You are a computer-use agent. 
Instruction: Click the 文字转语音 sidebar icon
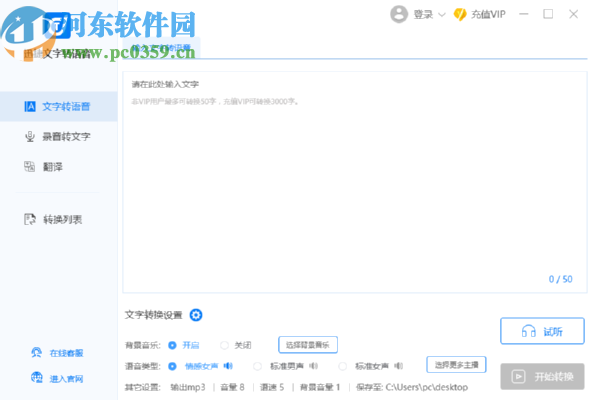(30, 107)
